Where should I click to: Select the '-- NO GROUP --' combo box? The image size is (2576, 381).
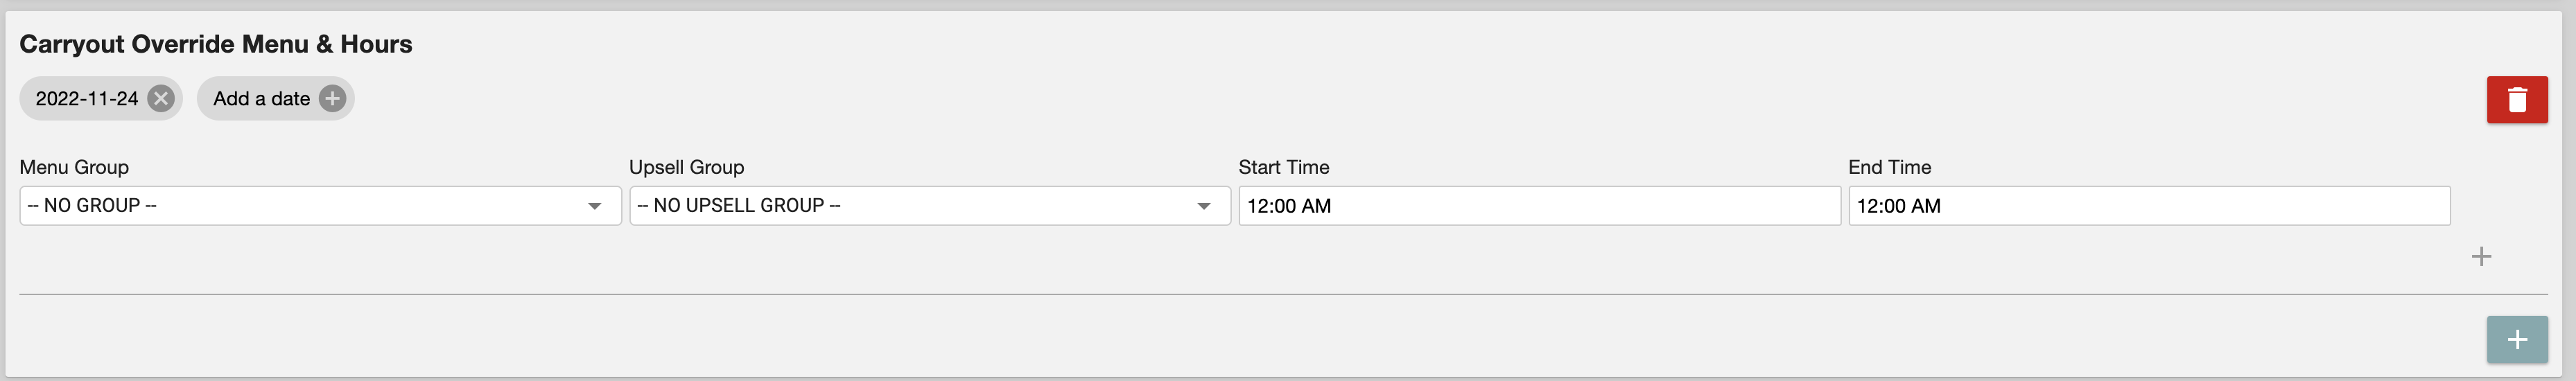(x=320, y=206)
